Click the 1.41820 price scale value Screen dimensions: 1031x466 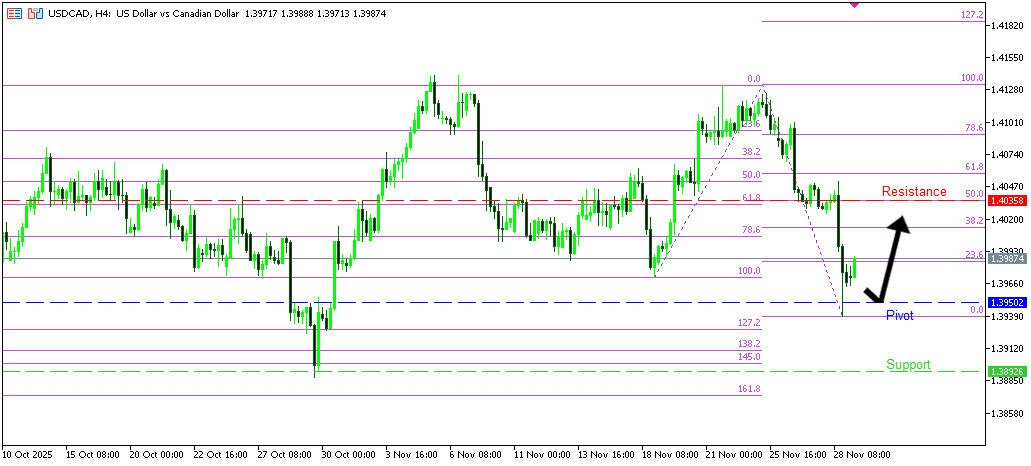1007,25
